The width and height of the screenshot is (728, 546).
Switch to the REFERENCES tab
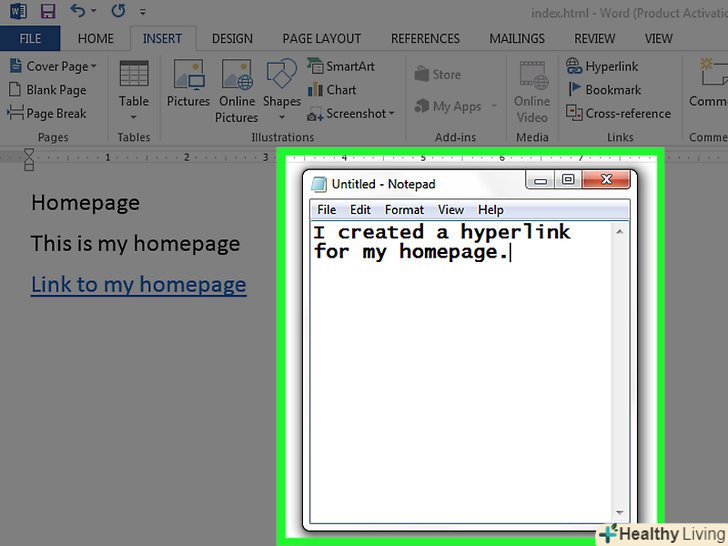pyautogui.click(x=425, y=39)
